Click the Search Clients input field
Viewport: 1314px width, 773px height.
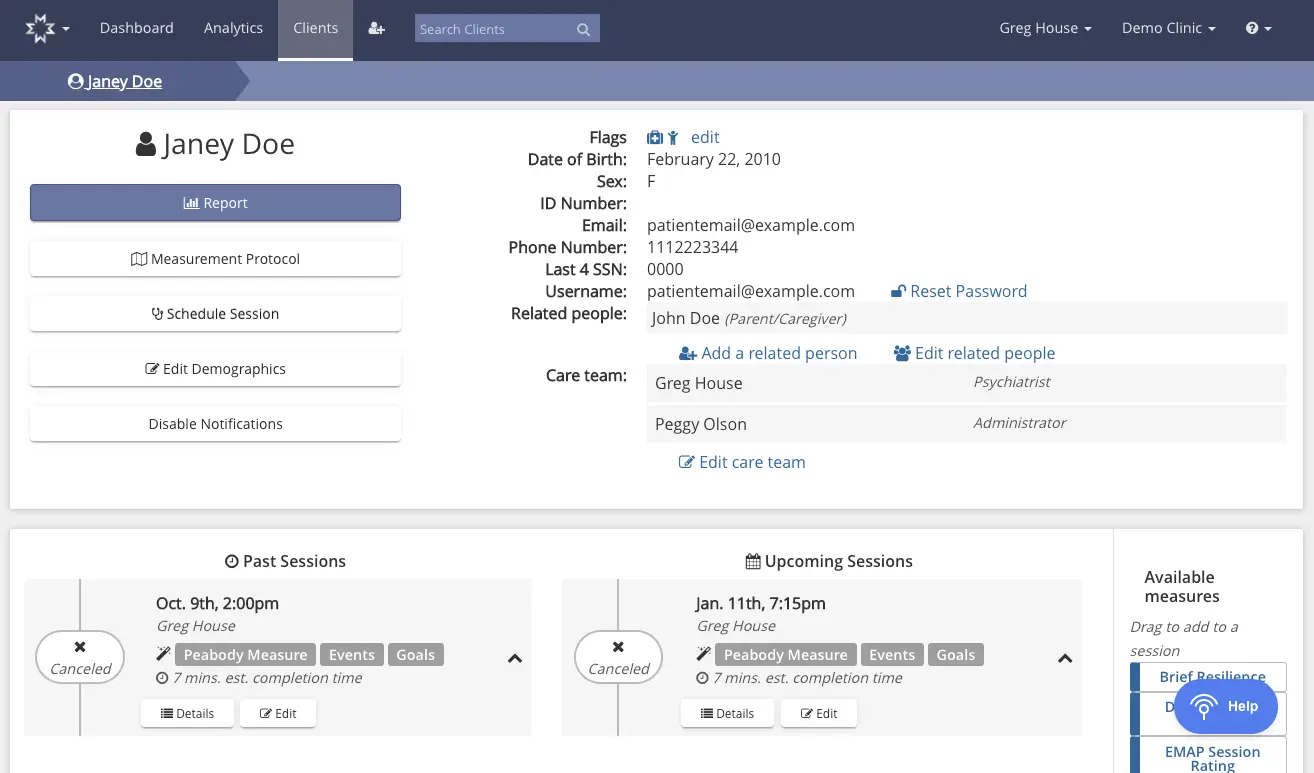[x=497, y=29]
